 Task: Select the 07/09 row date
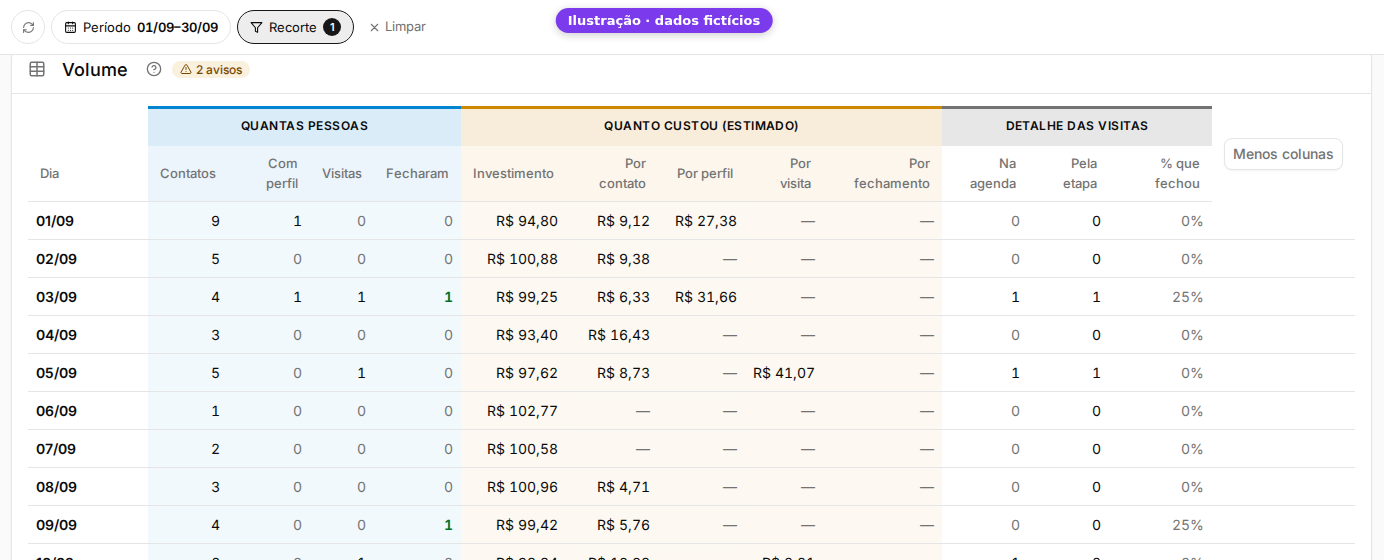tap(56, 449)
